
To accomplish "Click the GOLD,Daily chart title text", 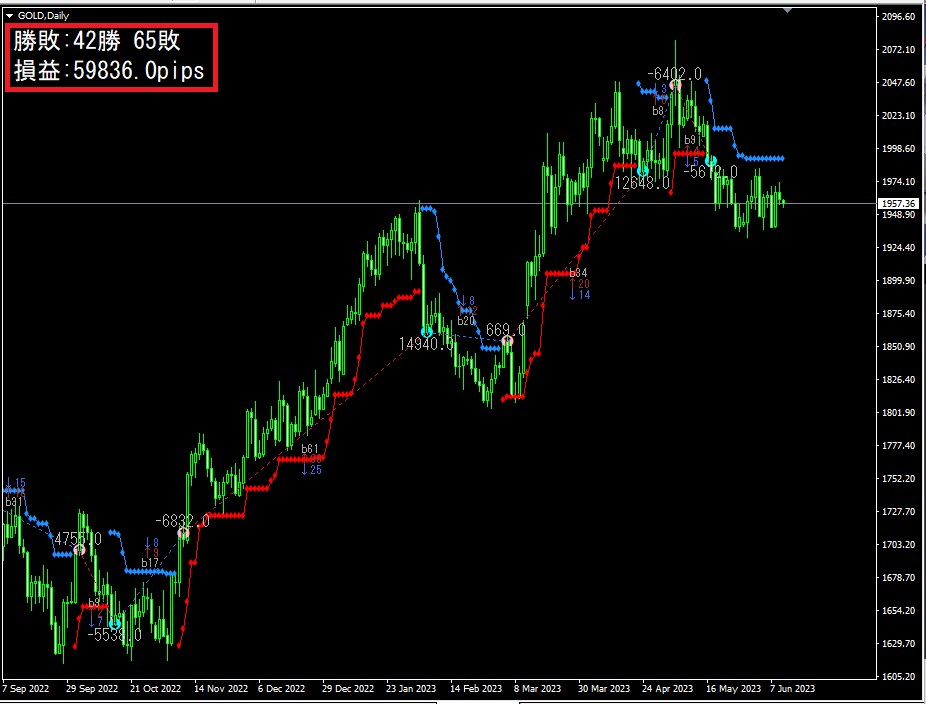I will click(43, 16).
